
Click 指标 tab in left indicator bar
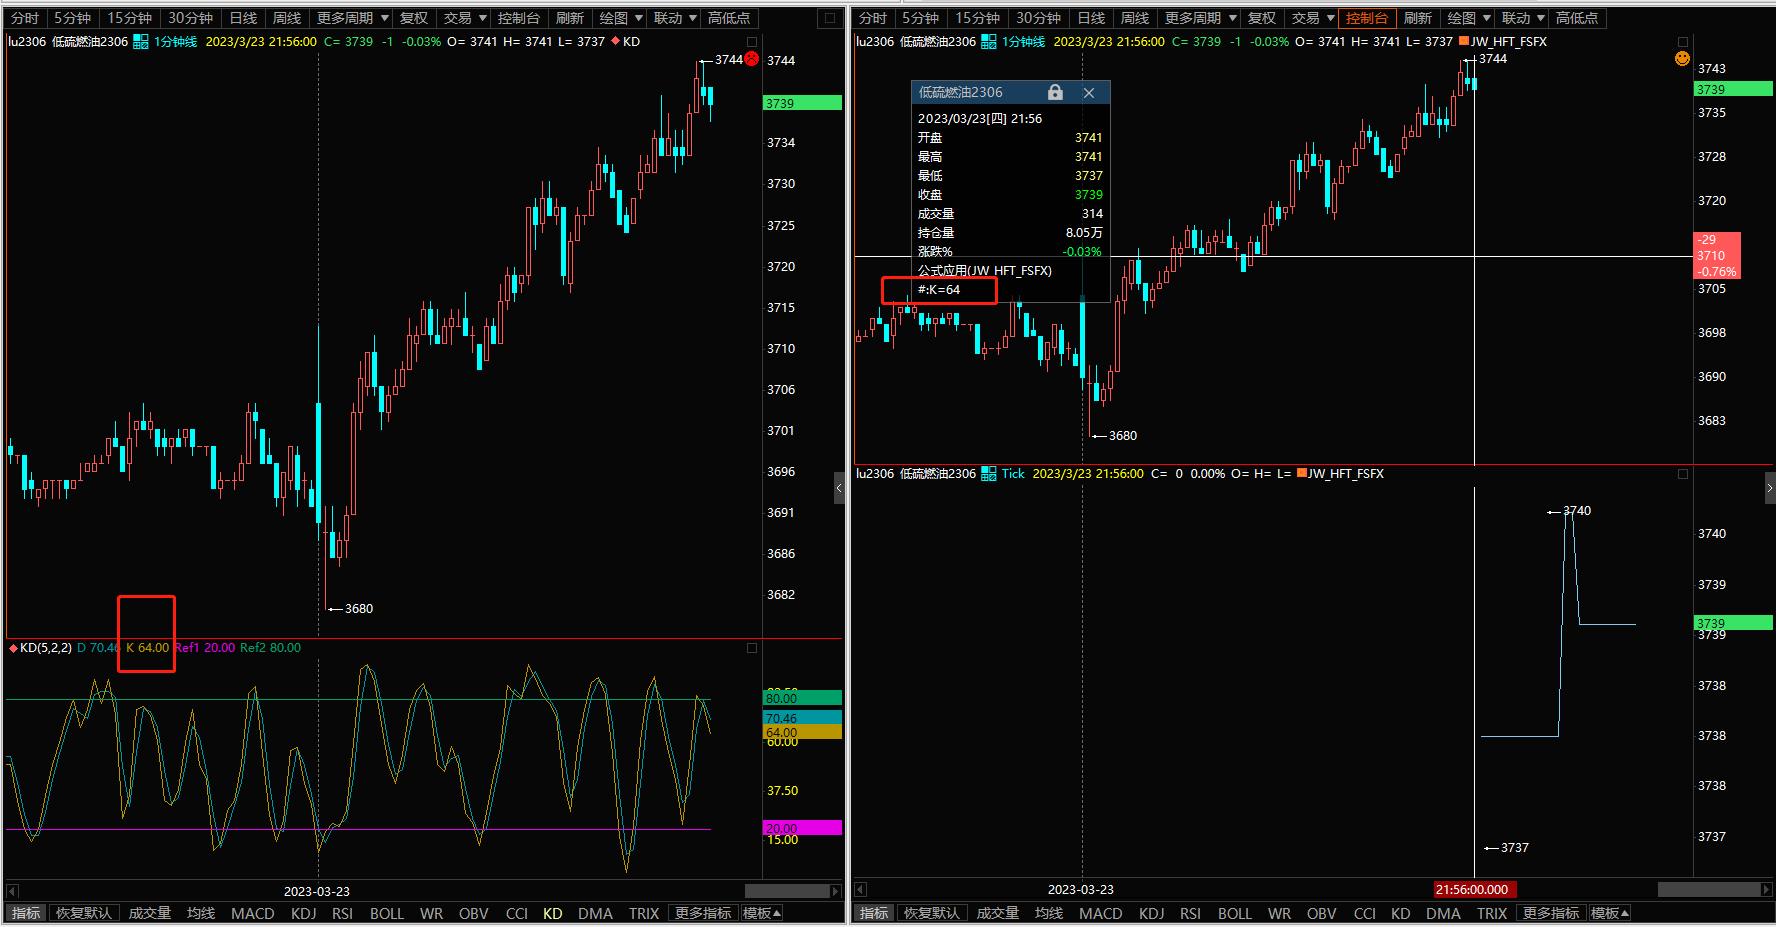26,913
